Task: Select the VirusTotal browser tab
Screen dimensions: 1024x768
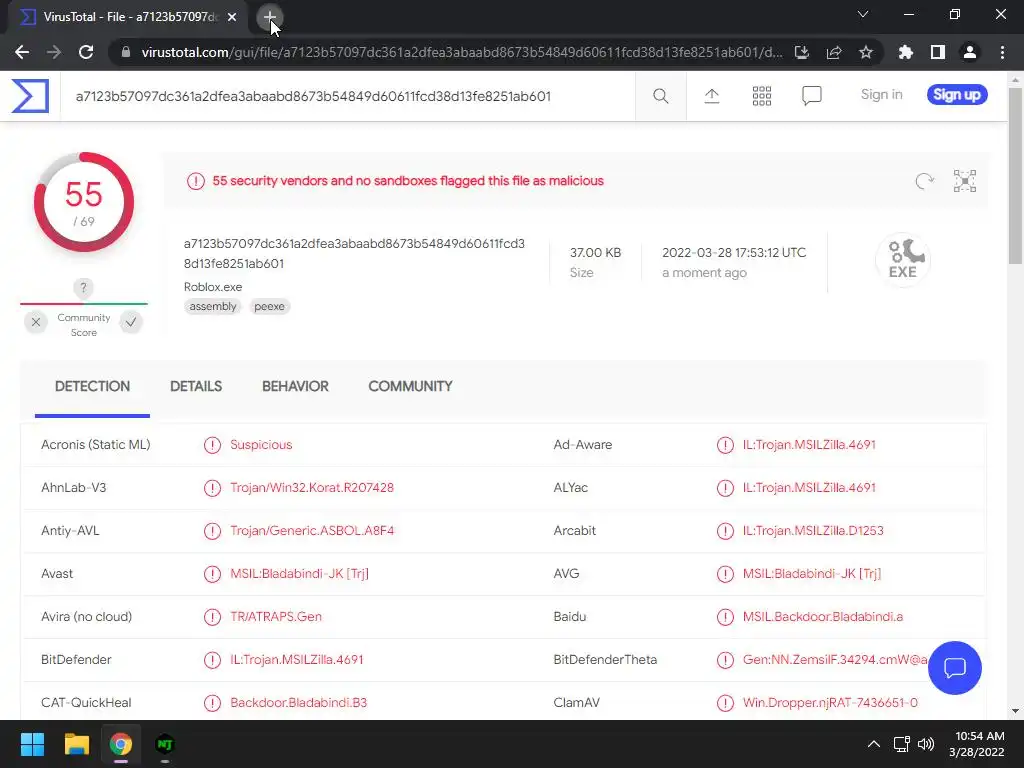Action: (x=127, y=18)
